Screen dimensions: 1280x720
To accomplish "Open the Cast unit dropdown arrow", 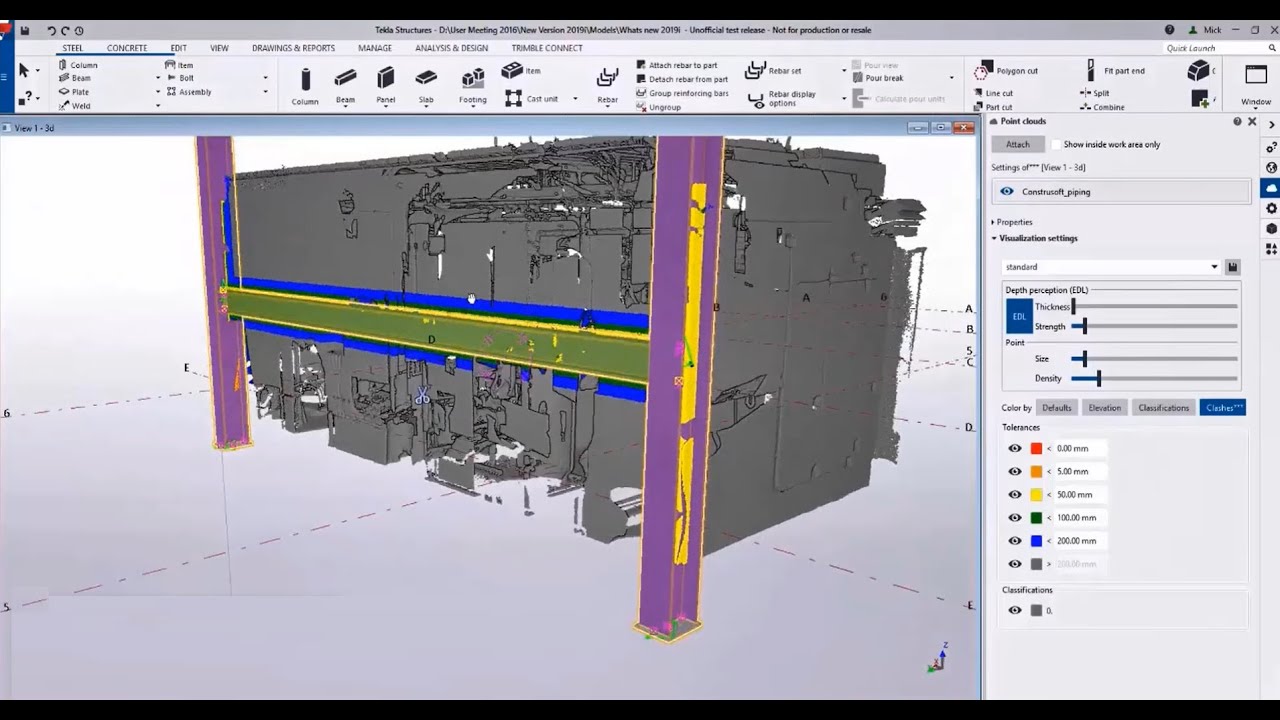I will 575,98.
